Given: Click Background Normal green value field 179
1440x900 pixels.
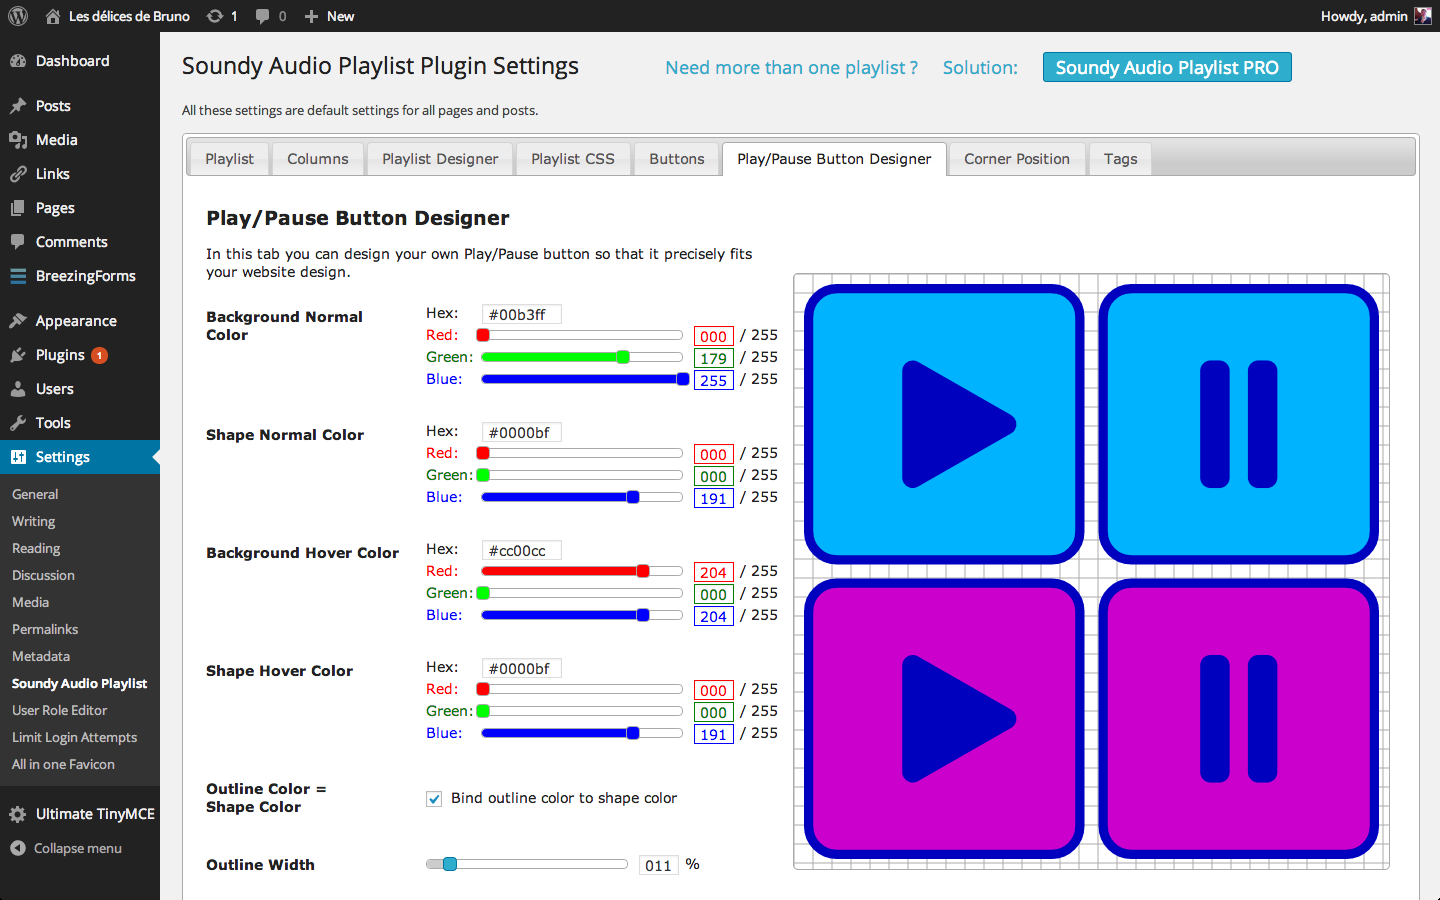Looking at the screenshot, I should click(x=714, y=358).
